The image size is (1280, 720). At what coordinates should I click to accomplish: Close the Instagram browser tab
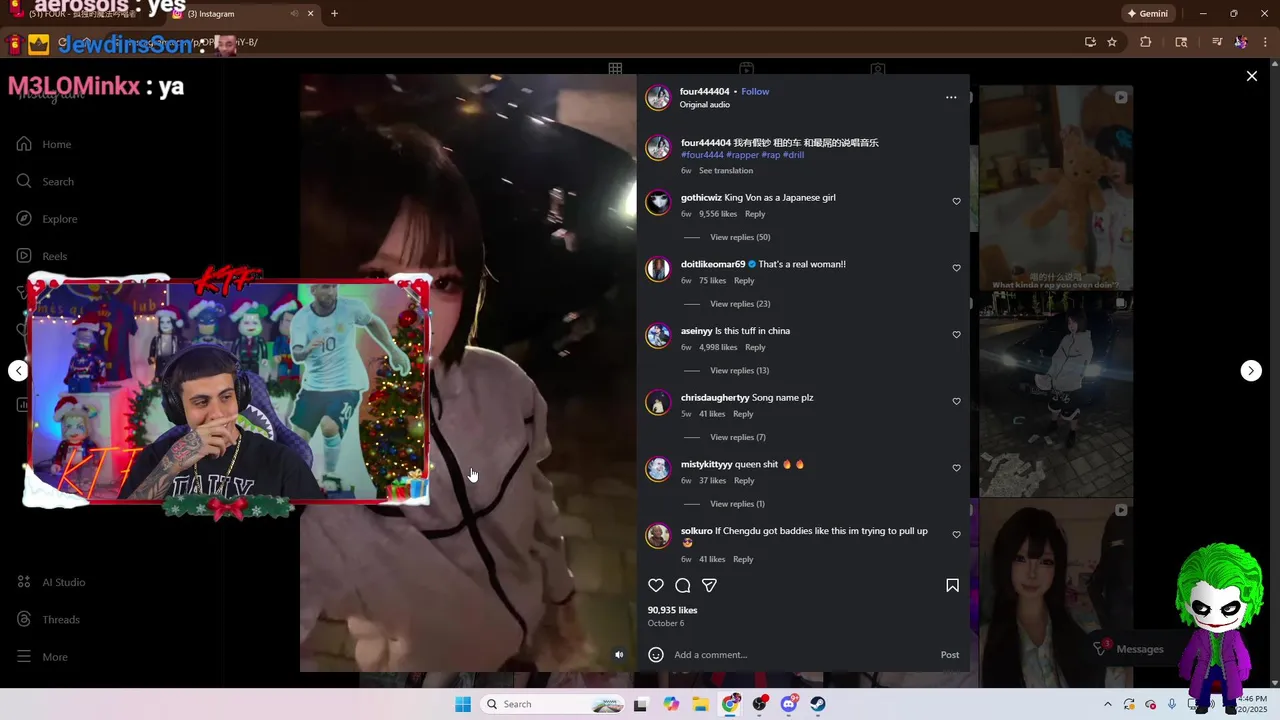tap(310, 14)
